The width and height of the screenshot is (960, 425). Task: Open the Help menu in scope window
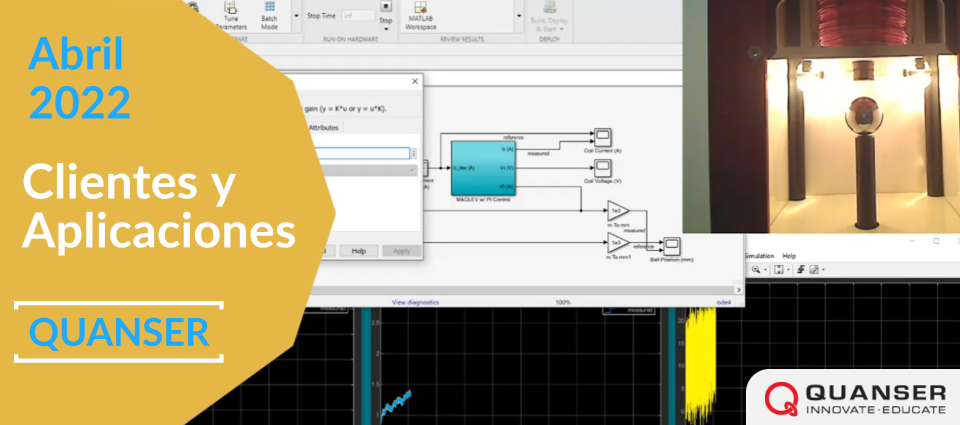(x=789, y=256)
